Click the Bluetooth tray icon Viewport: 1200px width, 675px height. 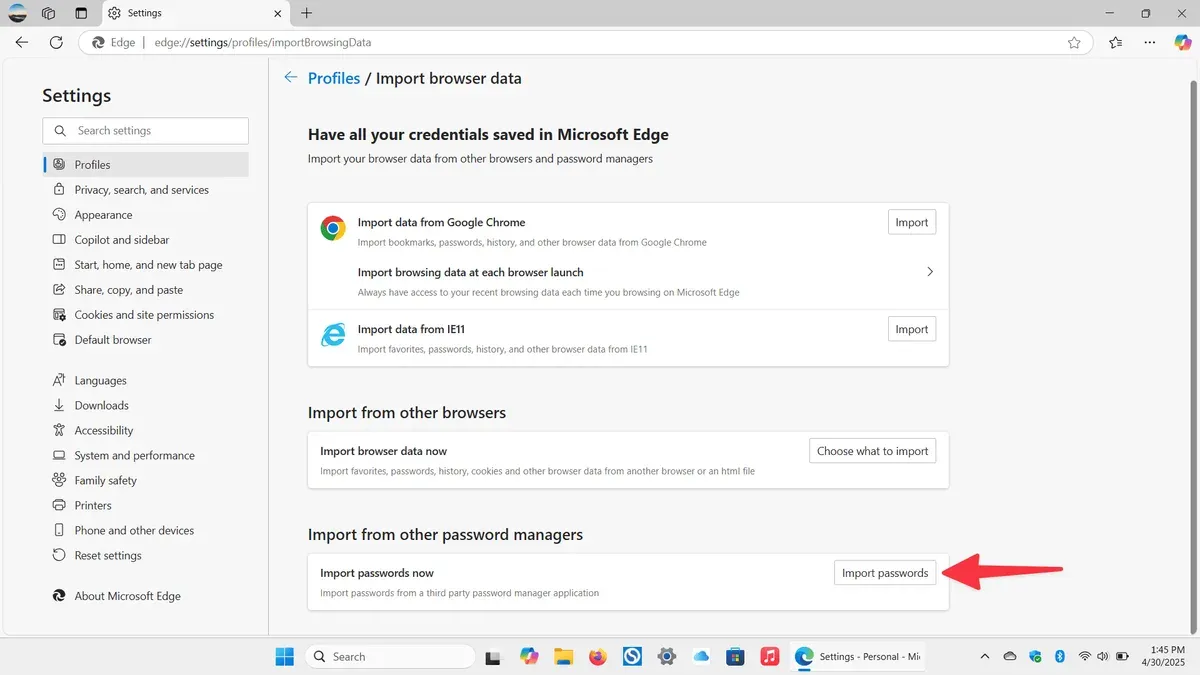(1060, 657)
